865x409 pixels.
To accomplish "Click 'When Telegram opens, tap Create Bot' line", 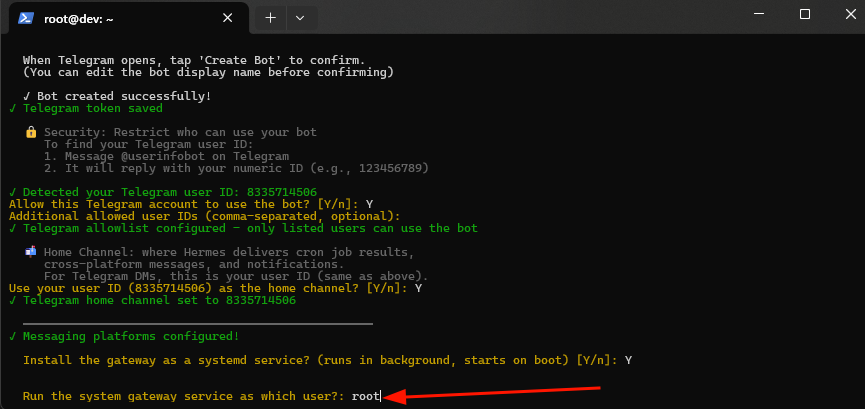I will tap(194, 60).
